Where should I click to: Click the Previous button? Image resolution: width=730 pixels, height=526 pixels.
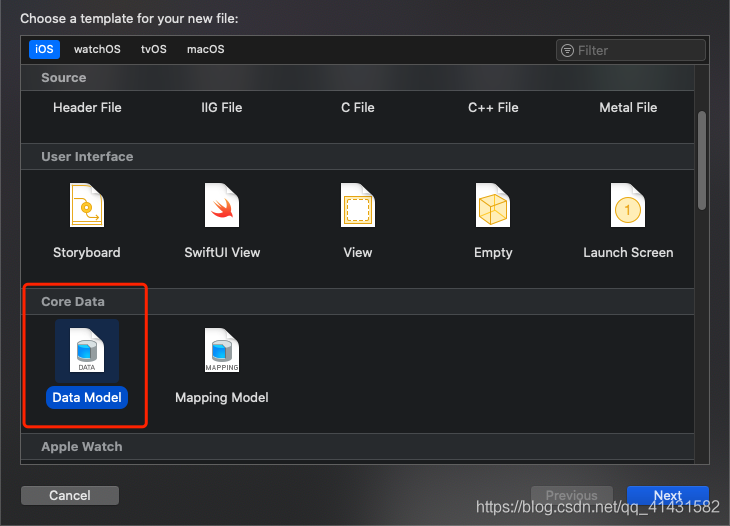tap(572, 495)
